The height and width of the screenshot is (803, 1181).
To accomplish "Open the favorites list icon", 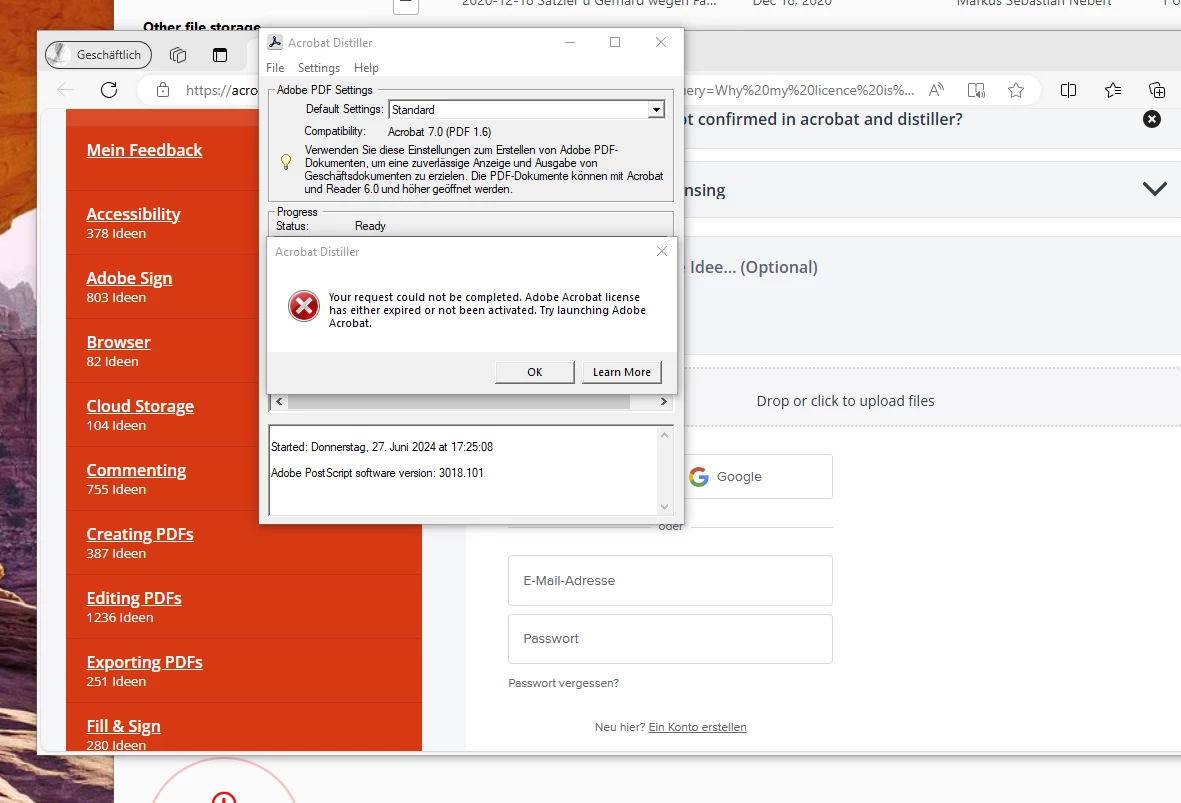I will 1112,90.
